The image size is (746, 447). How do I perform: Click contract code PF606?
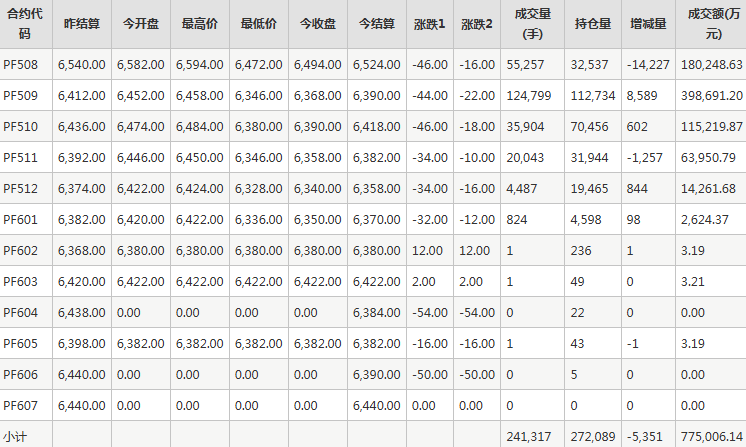point(20,375)
